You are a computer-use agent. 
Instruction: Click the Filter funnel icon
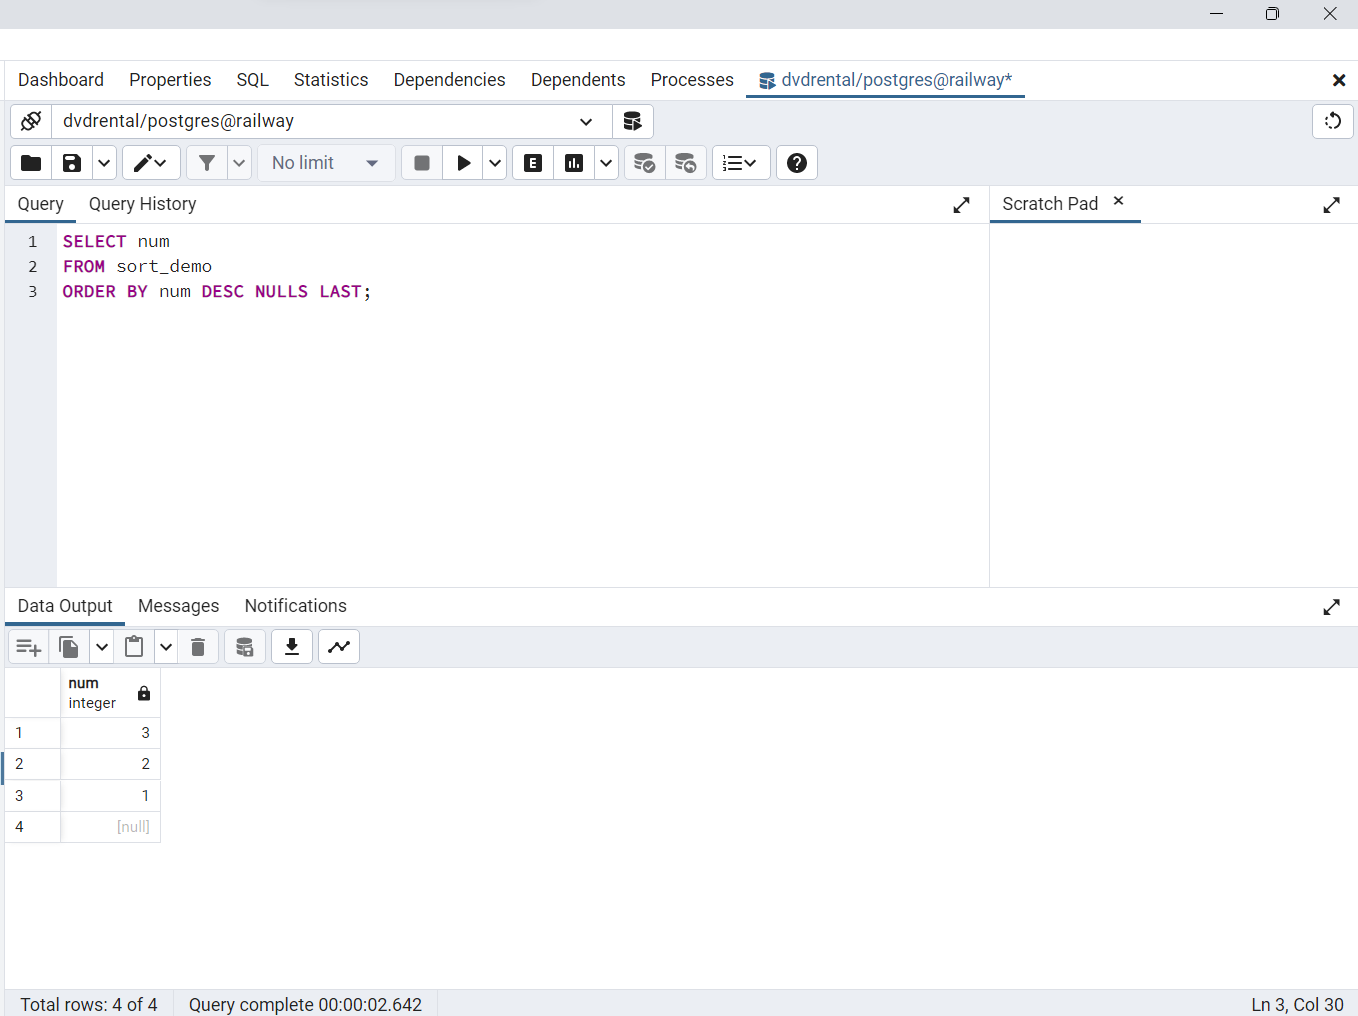pos(207,163)
